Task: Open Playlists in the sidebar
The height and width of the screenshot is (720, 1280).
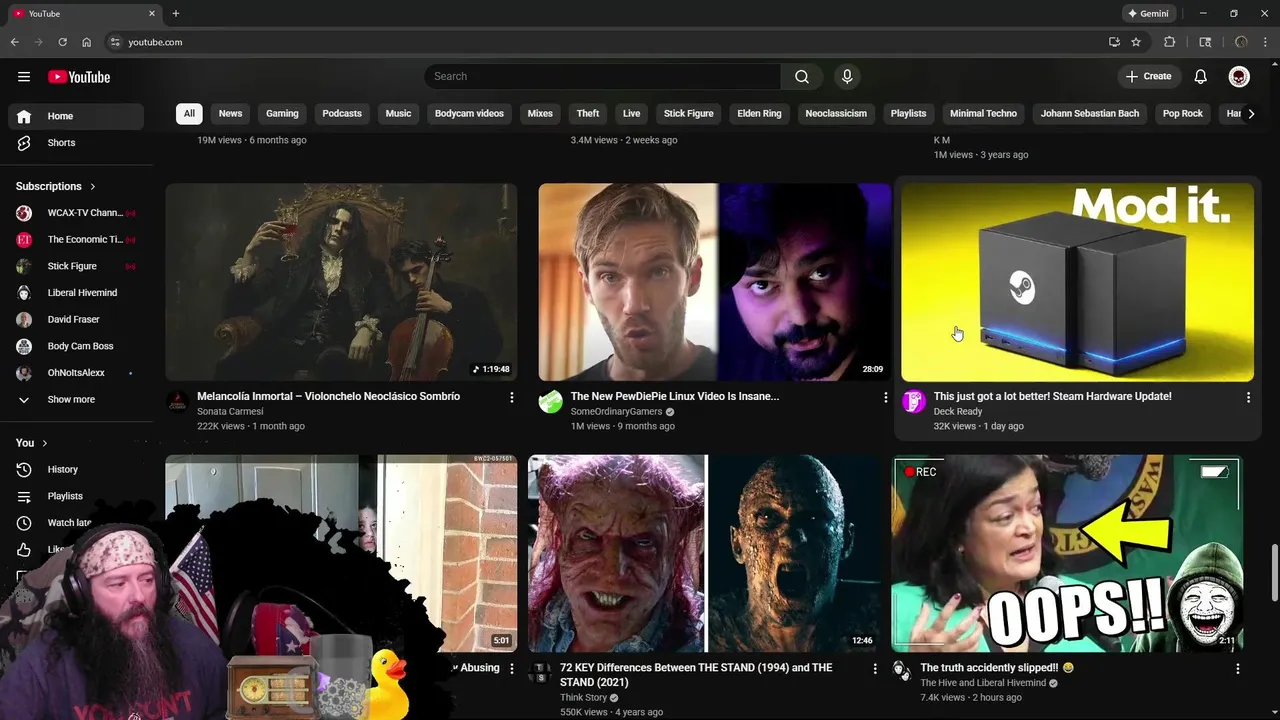Action: point(76,496)
